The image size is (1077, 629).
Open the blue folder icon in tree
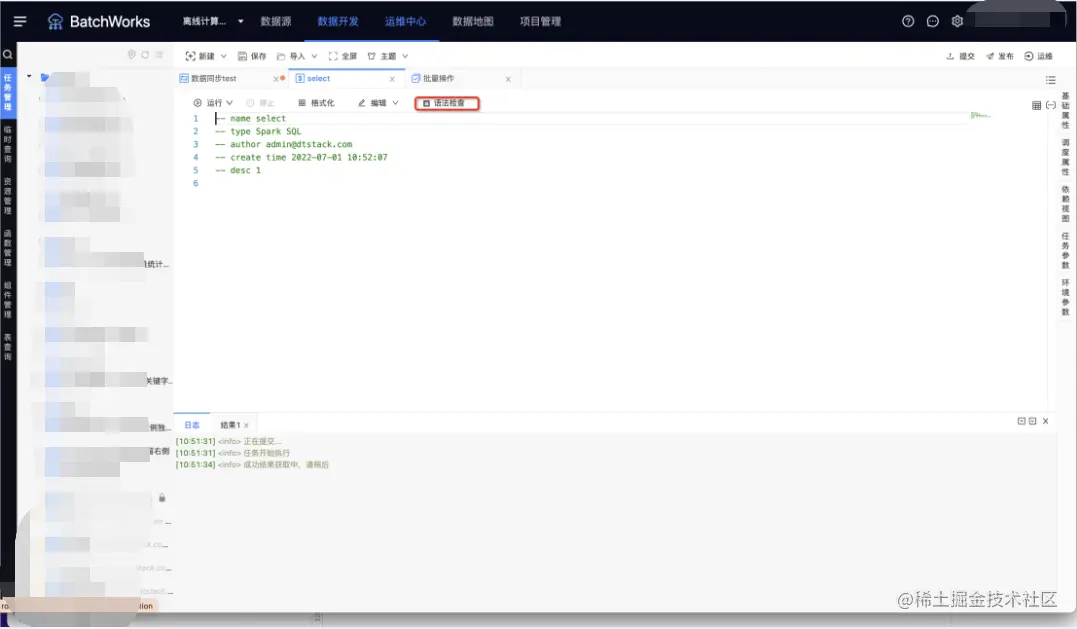(x=45, y=78)
